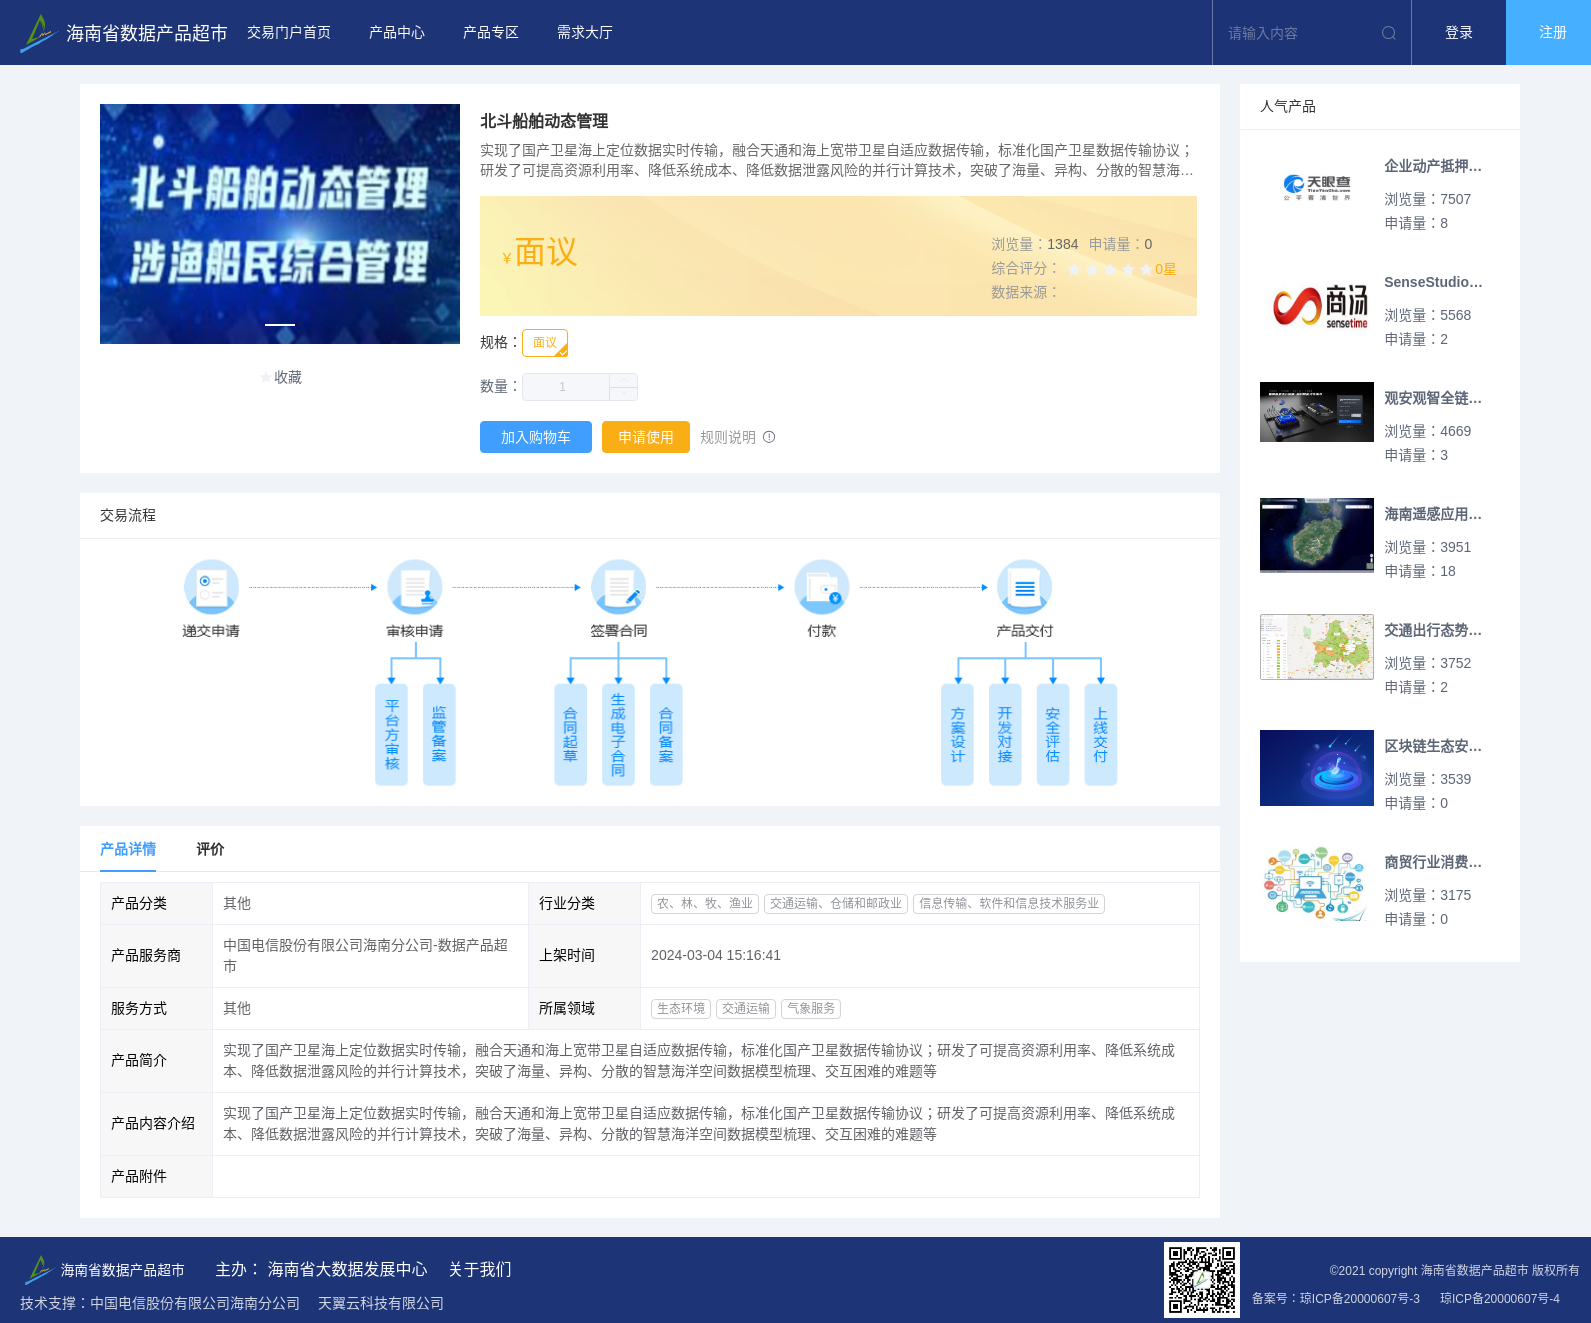Screen dimensions: 1591x1323
Task: Decrease quantity with the down stepper arrow
Action: click(624, 394)
